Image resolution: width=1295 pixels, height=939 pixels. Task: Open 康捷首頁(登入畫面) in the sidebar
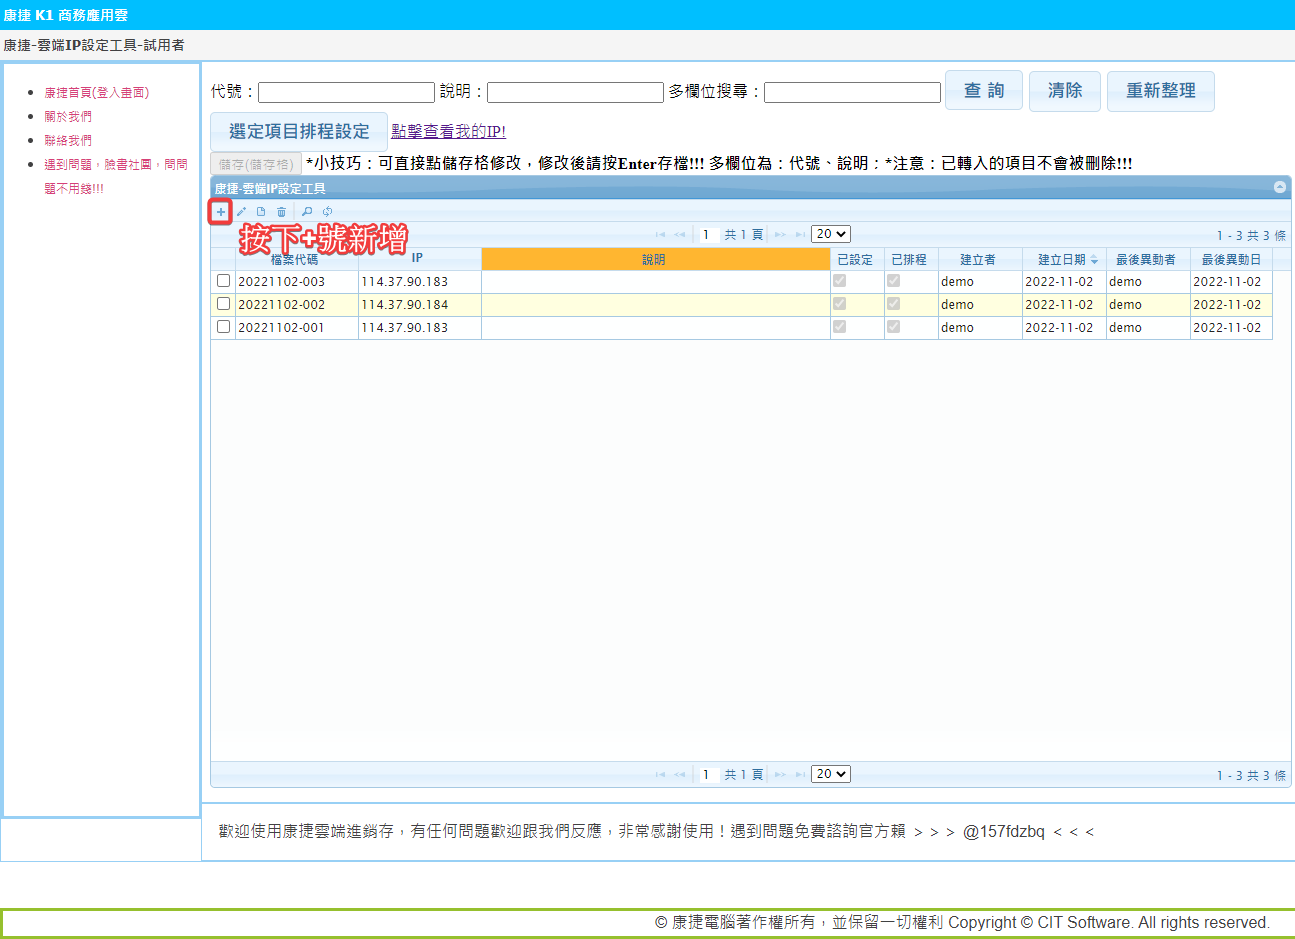pyautogui.click(x=96, y=92)
